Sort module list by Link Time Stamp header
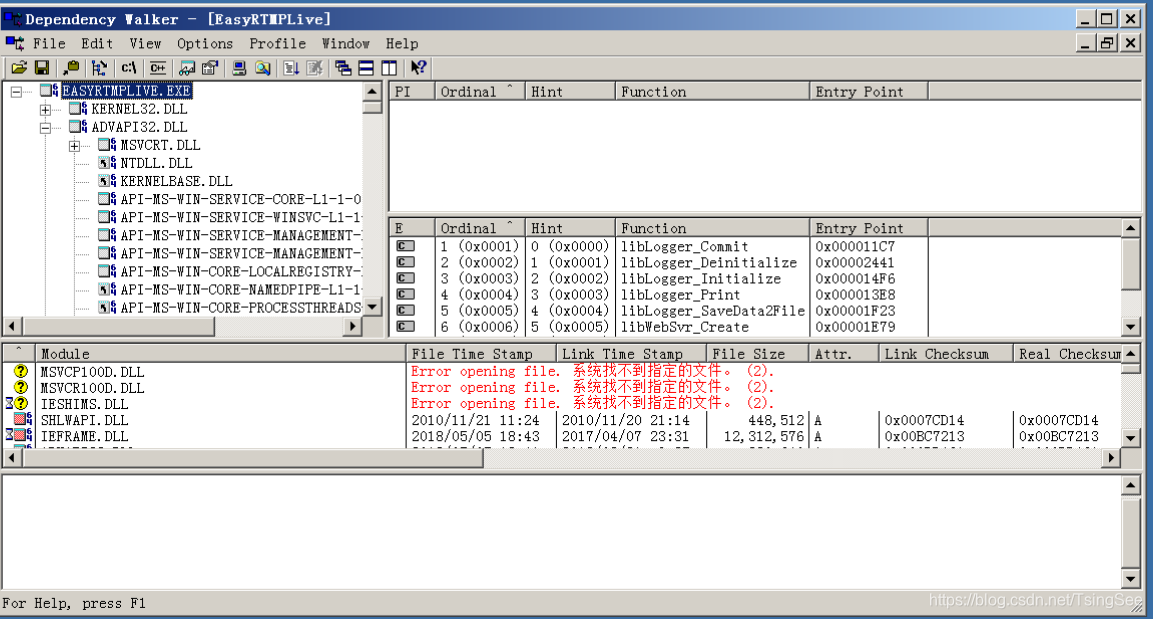The height and width of the screenshot is (619, 1153). coord(631,354)
